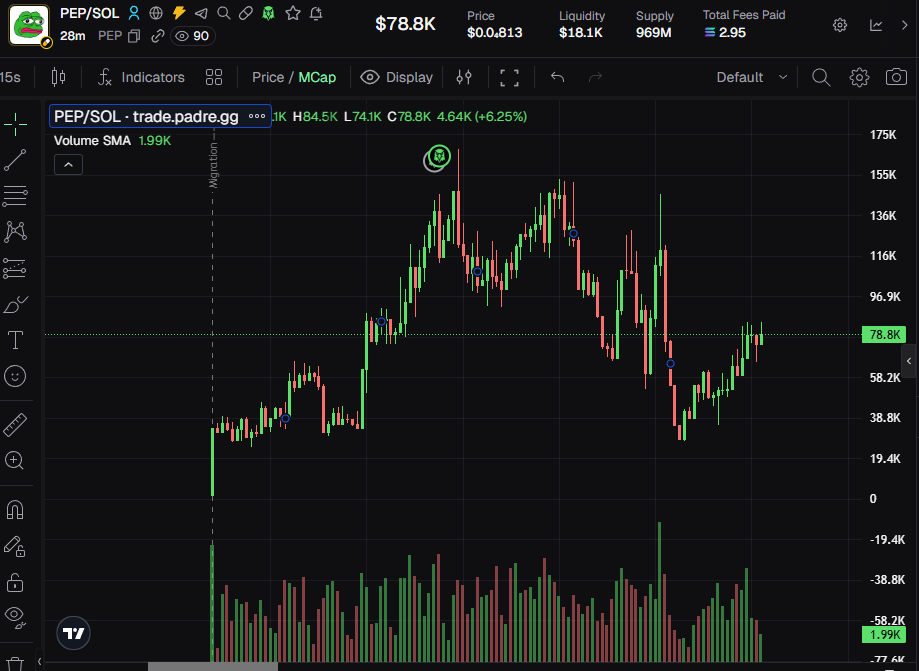Collapse the drawing toolbar bottom chevron
Viewport: 919px width, 671px height.
[x=39, y=662]
